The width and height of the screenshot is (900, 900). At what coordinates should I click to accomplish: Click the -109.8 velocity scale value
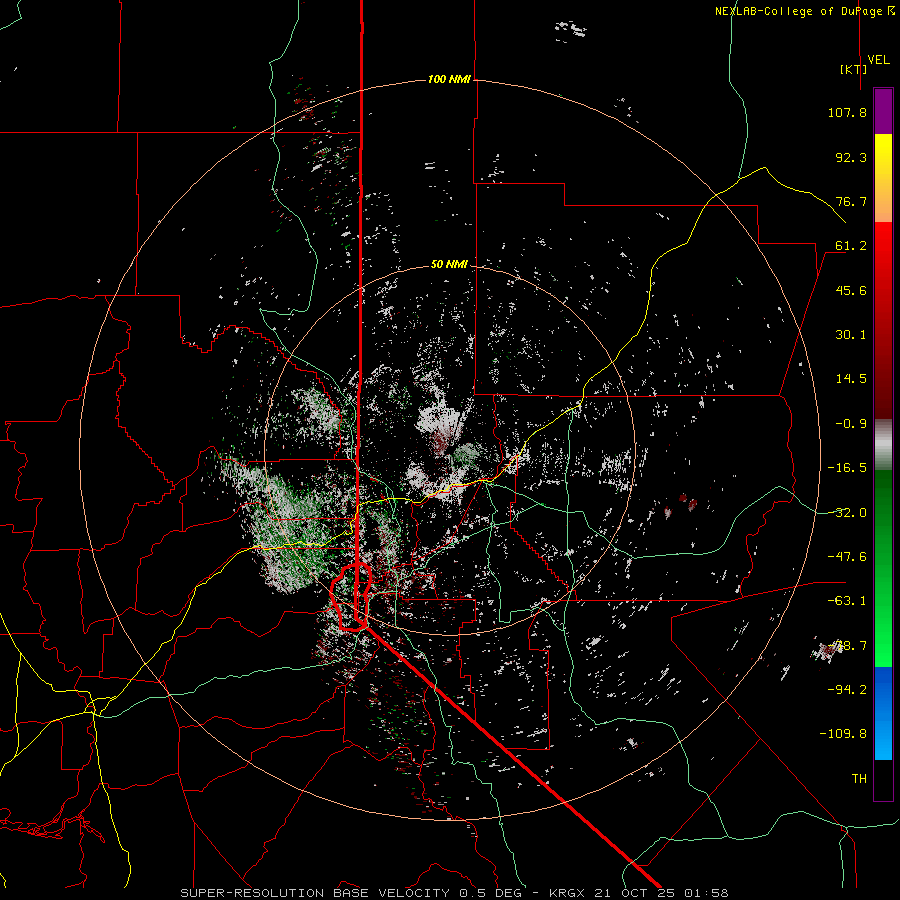pos(843,734)
